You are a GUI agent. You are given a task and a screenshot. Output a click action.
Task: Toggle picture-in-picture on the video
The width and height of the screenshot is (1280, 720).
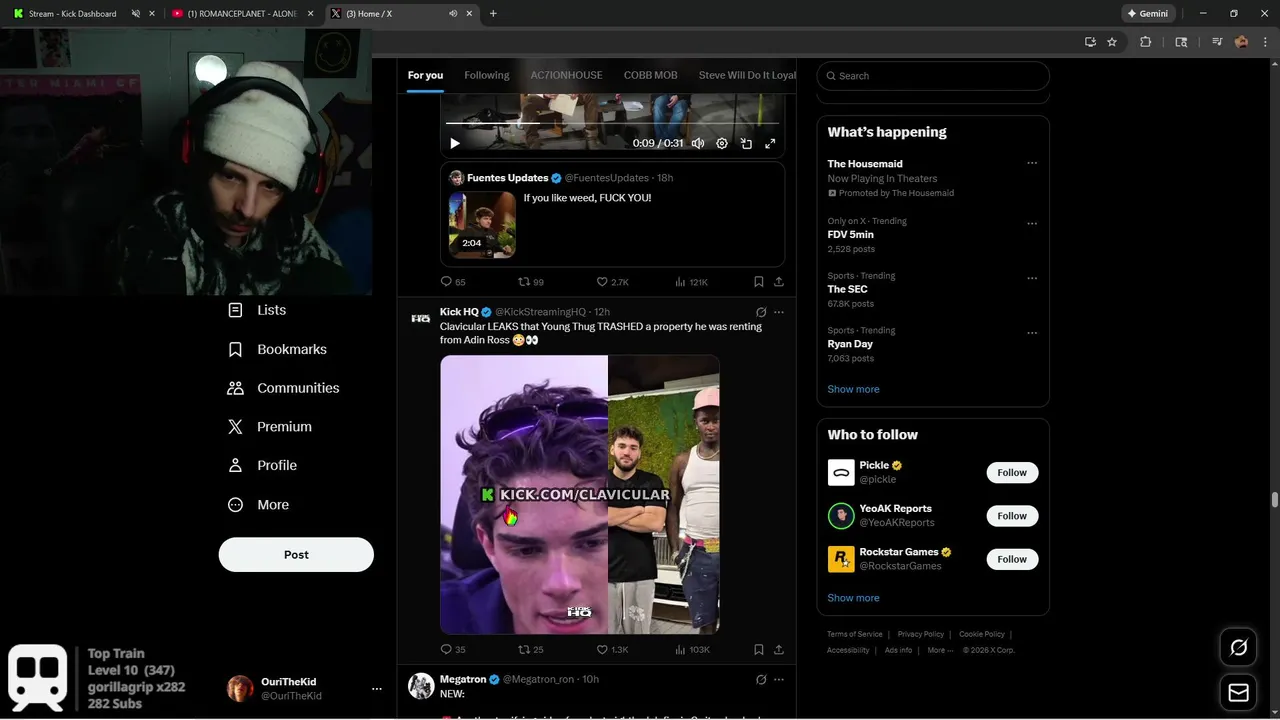[746, 143]
